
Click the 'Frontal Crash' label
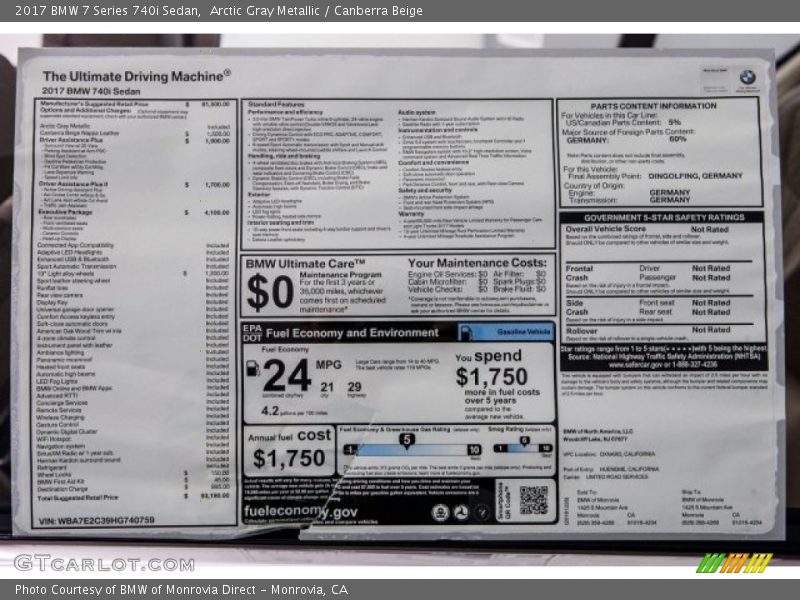point(579,273)
